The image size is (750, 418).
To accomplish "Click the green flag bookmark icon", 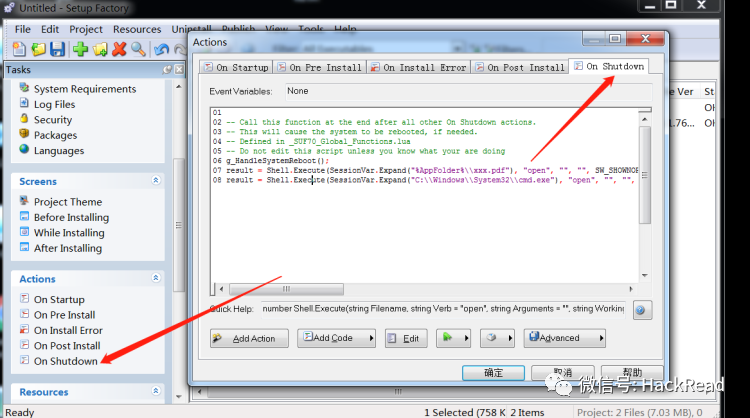I will point(448,338).
